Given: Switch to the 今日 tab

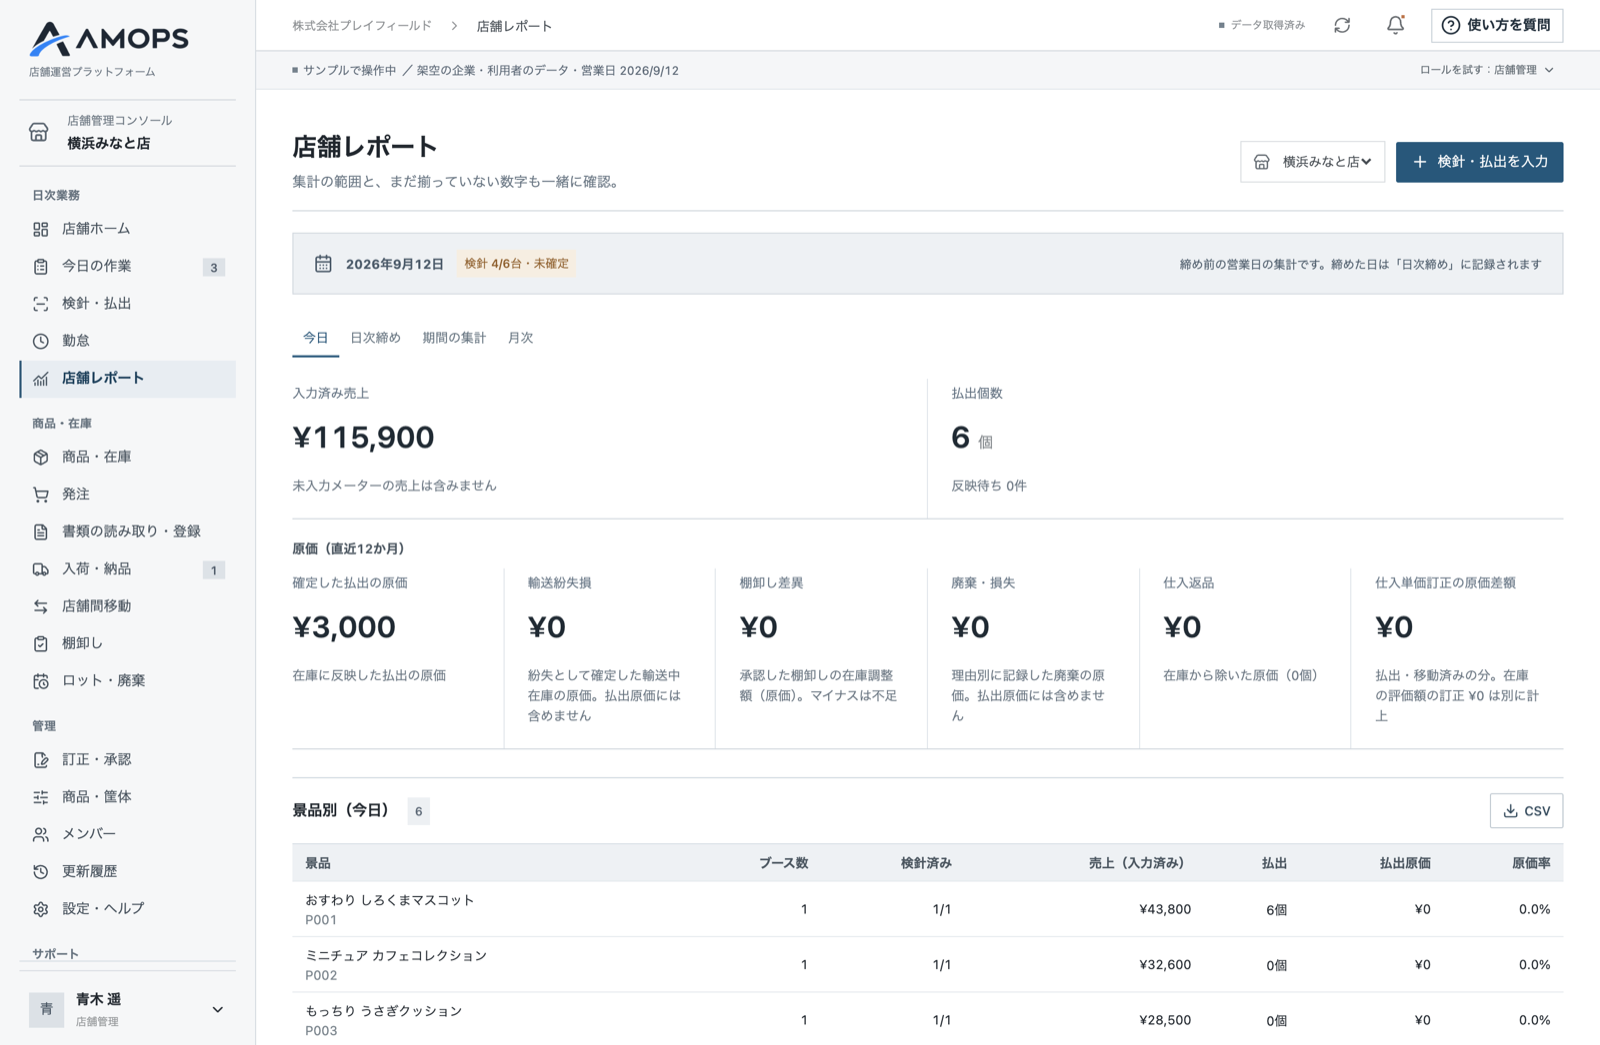Looking at the screenshot, I should click(x=316, y=338).
